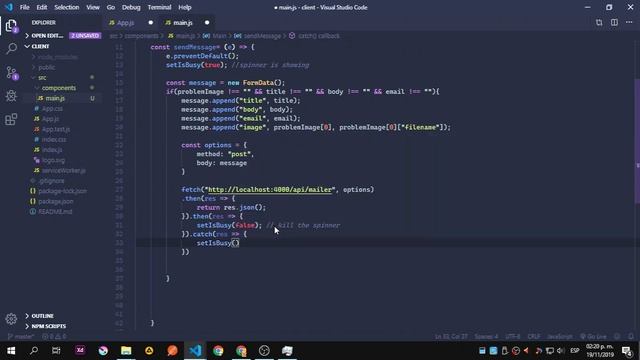Open README.md in the file tree

pyautogui.click(x=55, y=212)
